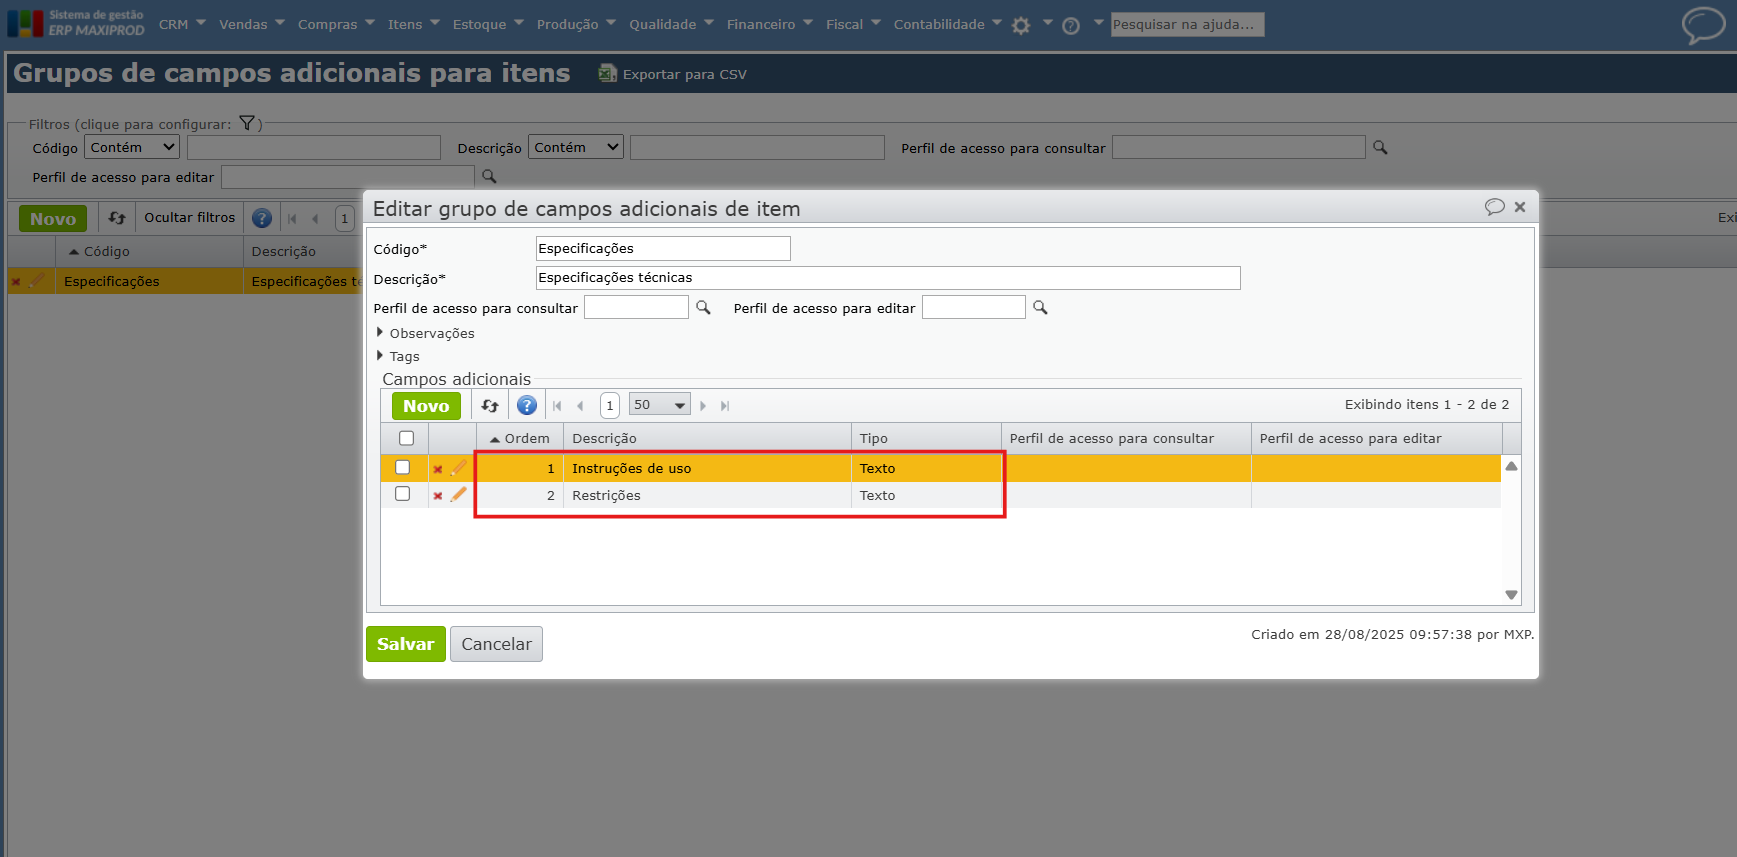Sort the dialog grid by Descrição column
This screenshot has width=1737, height=857.
pyautogui.click(x=708, y=438)
